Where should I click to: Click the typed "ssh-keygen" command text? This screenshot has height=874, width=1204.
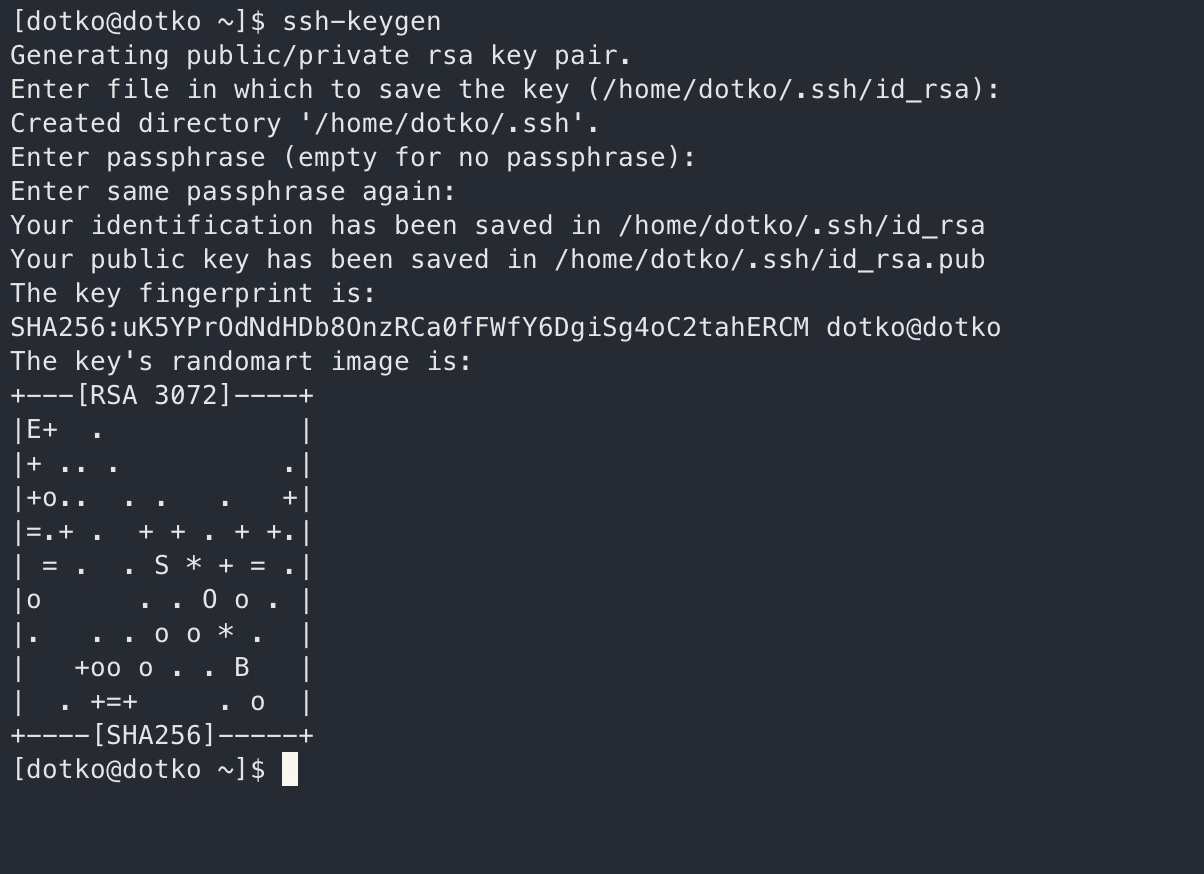pyautogui.click(x=361, y=21)
